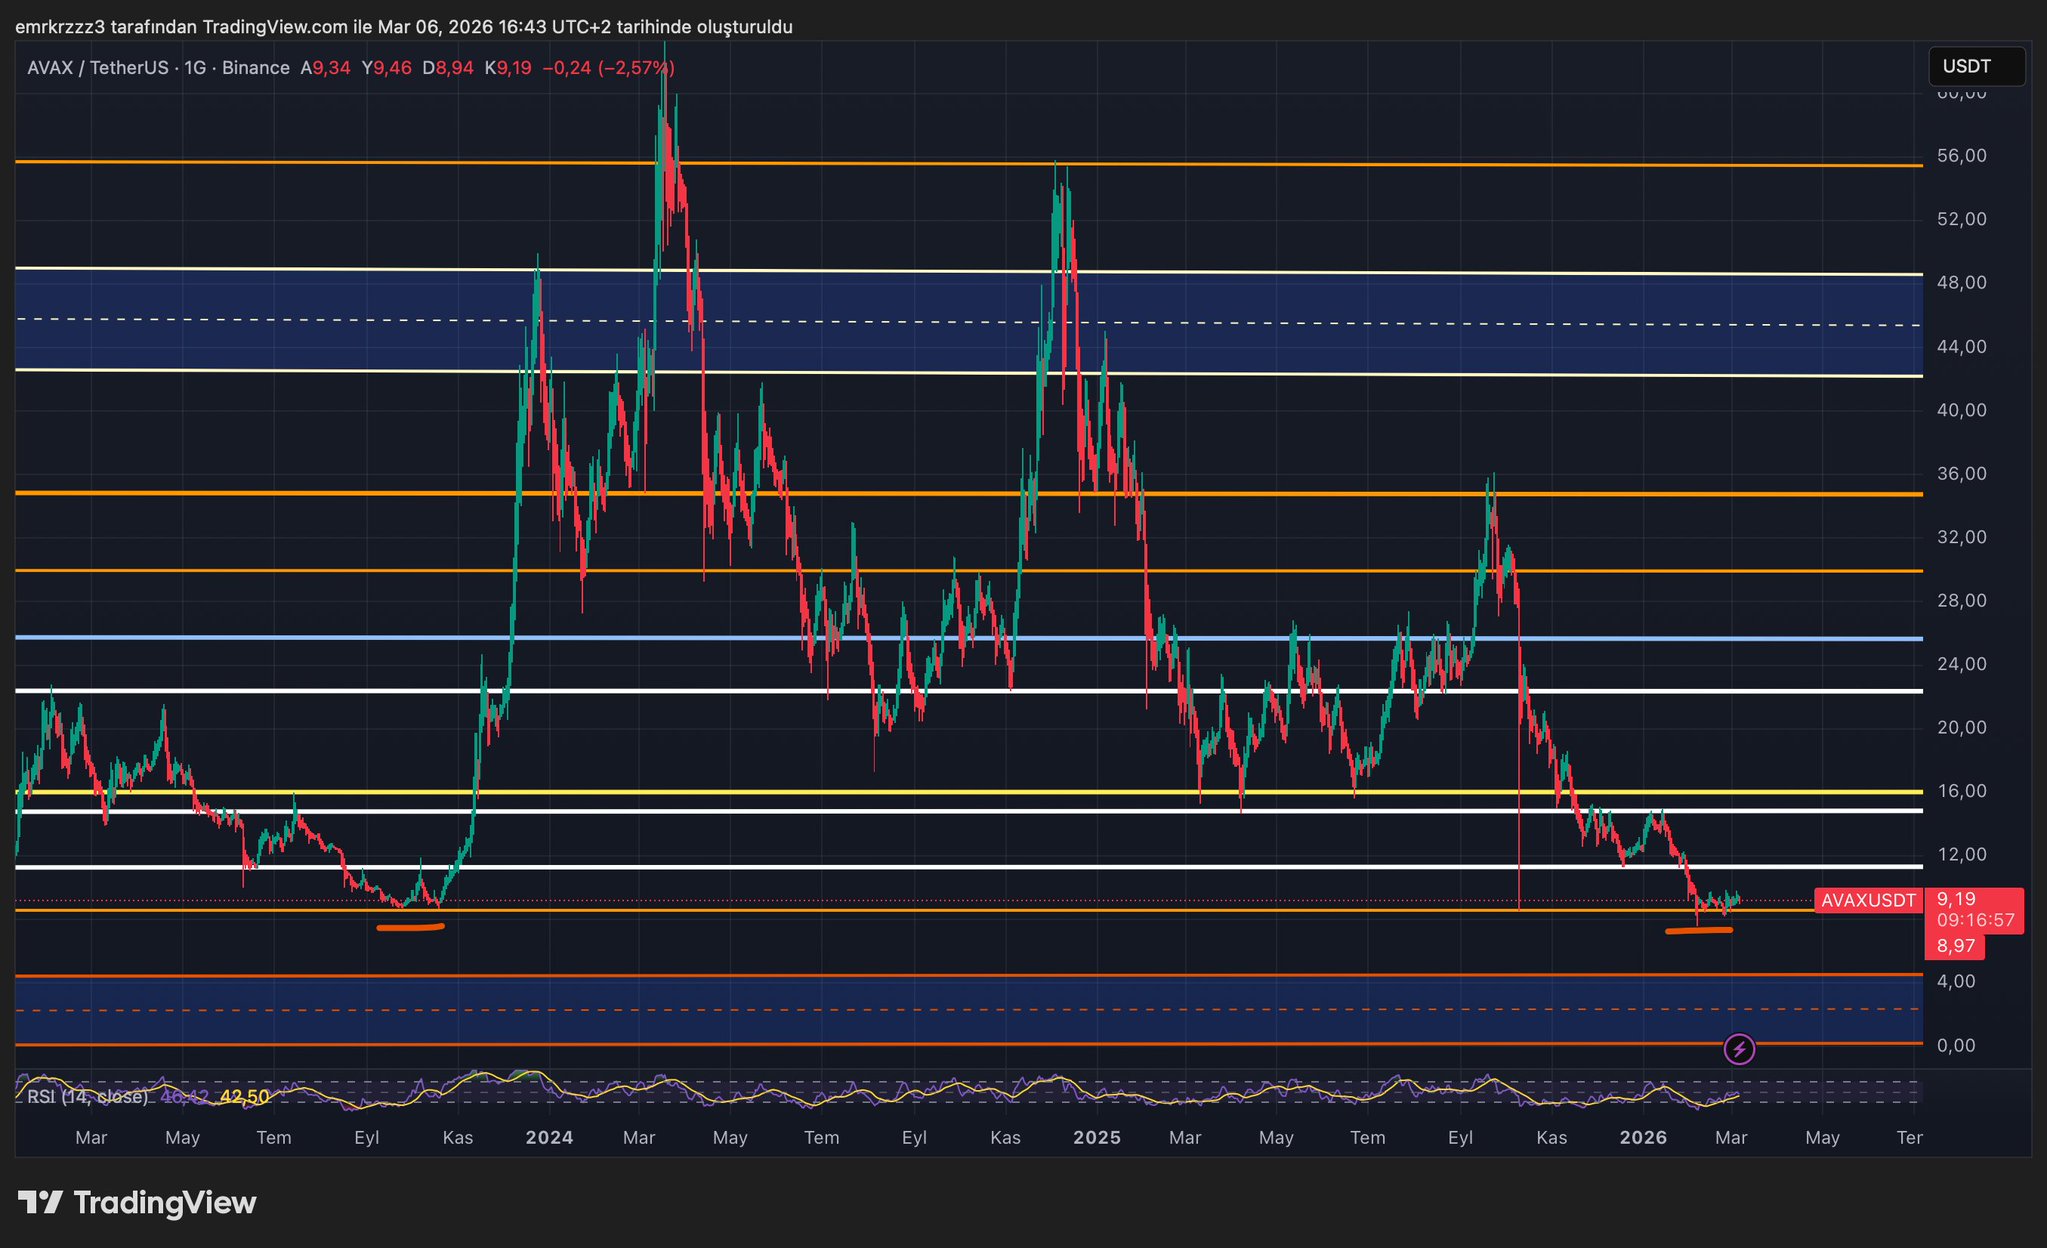Viewport: 2047px width, 1248px height.
Task: Click the −0,24 (−2,57%) change value
Action: 608,68
